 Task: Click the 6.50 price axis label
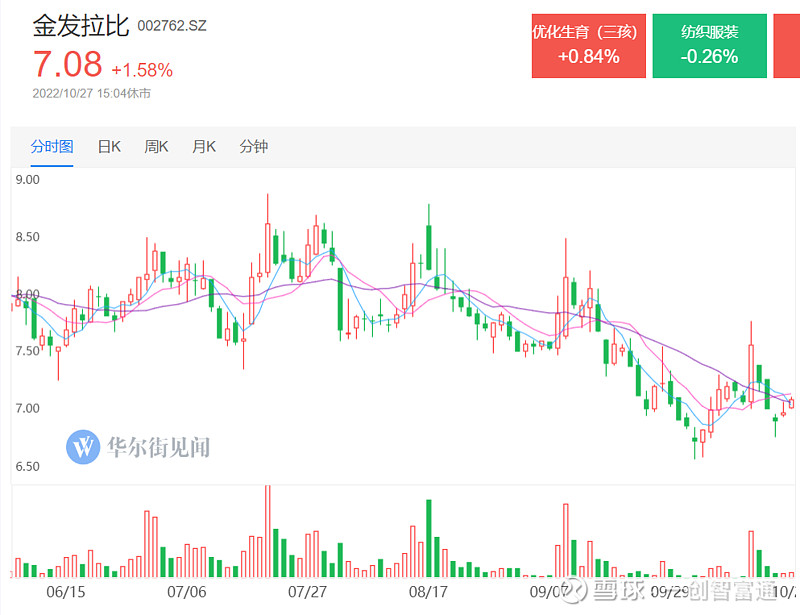28,466
